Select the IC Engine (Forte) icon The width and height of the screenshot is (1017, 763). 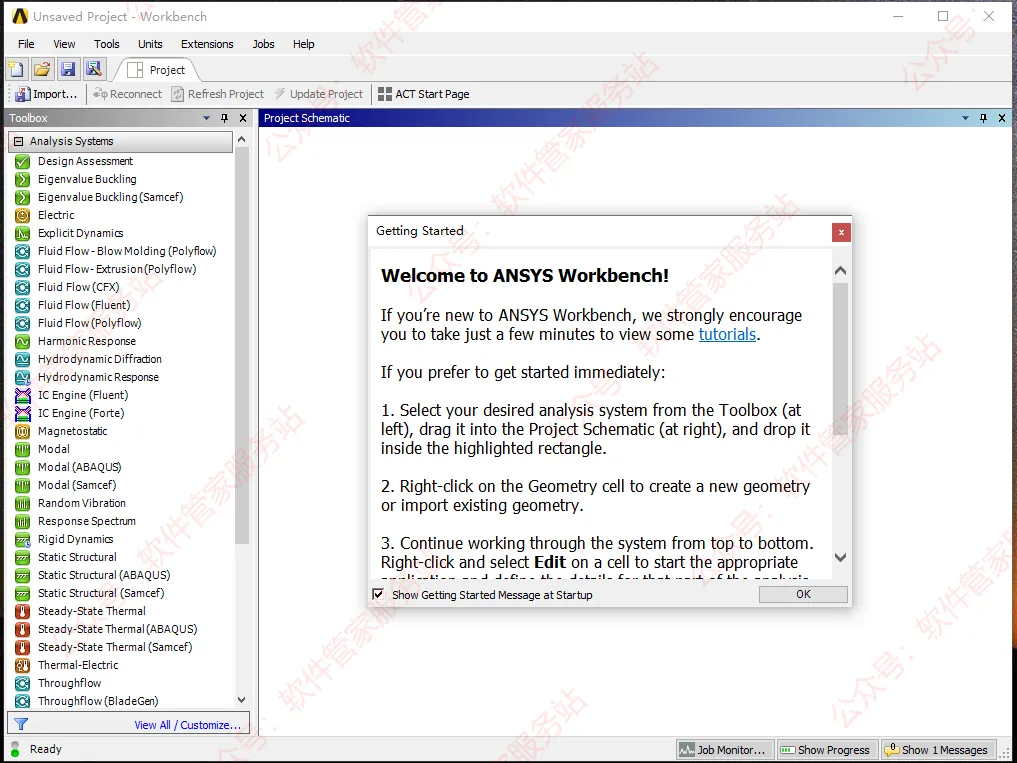pyautogui.click(x=23, y=413)
